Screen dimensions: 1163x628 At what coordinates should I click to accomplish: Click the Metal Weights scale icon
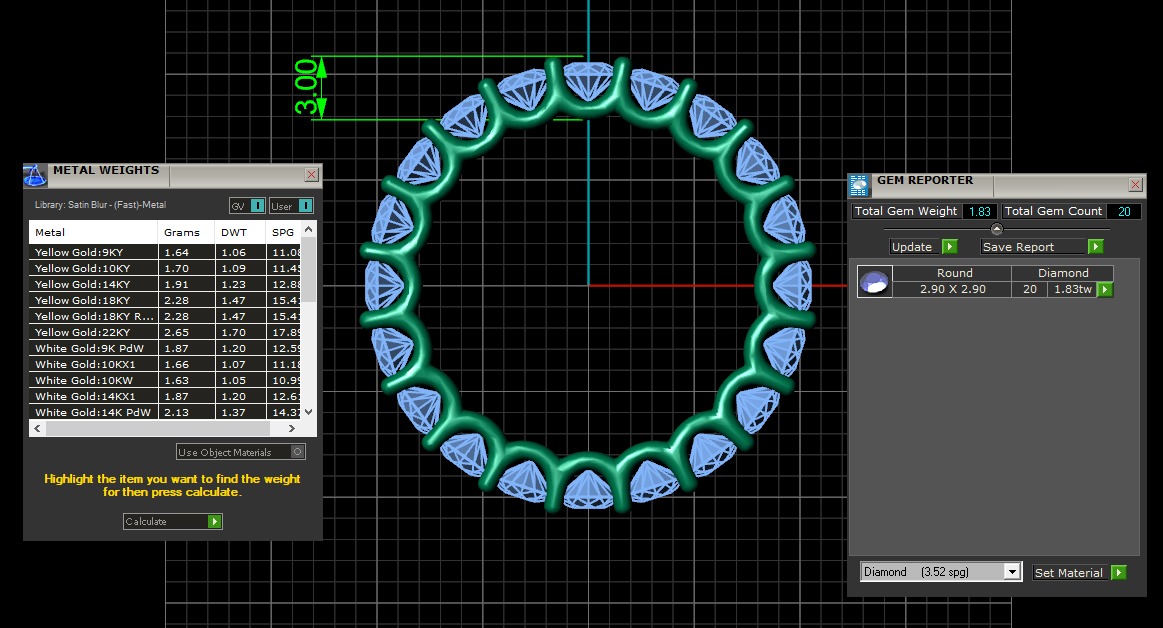coord(35,175)
